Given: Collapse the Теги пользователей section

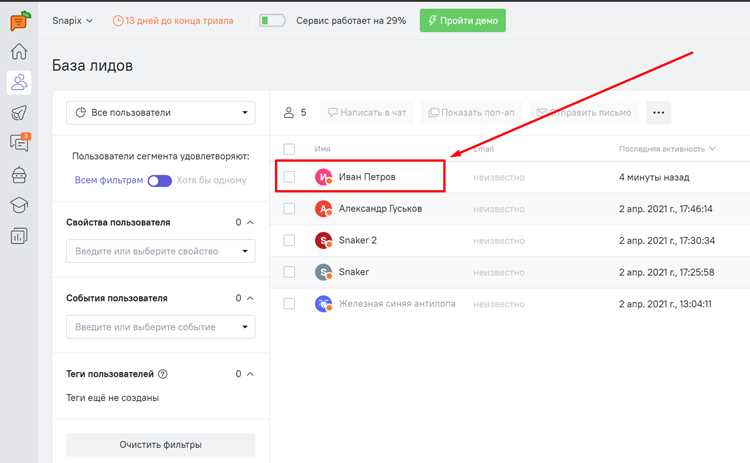Looking at the screenshot, I should (x=250, y=374).
